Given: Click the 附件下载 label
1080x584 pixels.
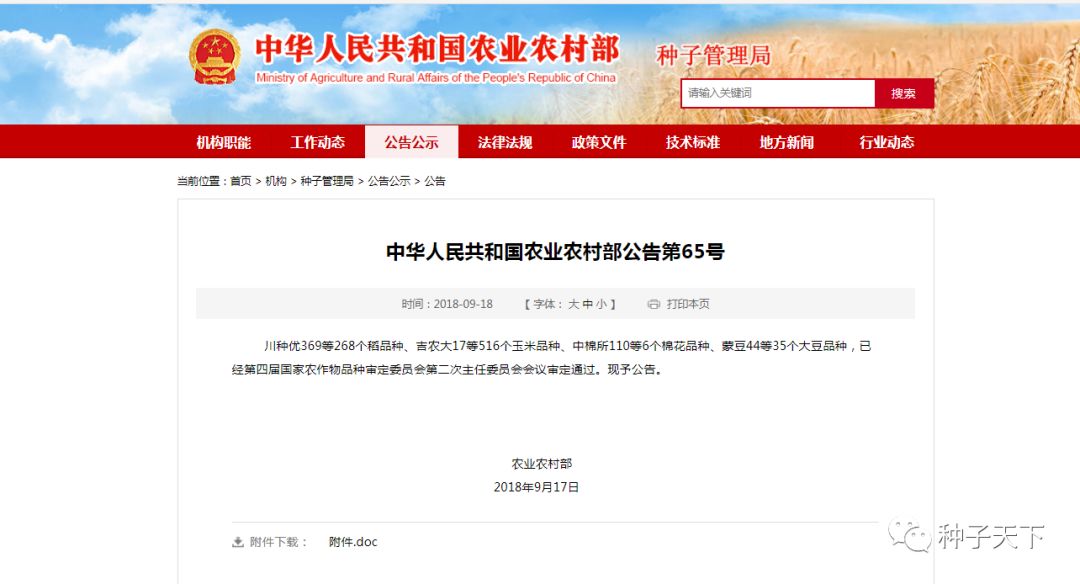Looking at the screenshot, I should click(x=278, y=542).
